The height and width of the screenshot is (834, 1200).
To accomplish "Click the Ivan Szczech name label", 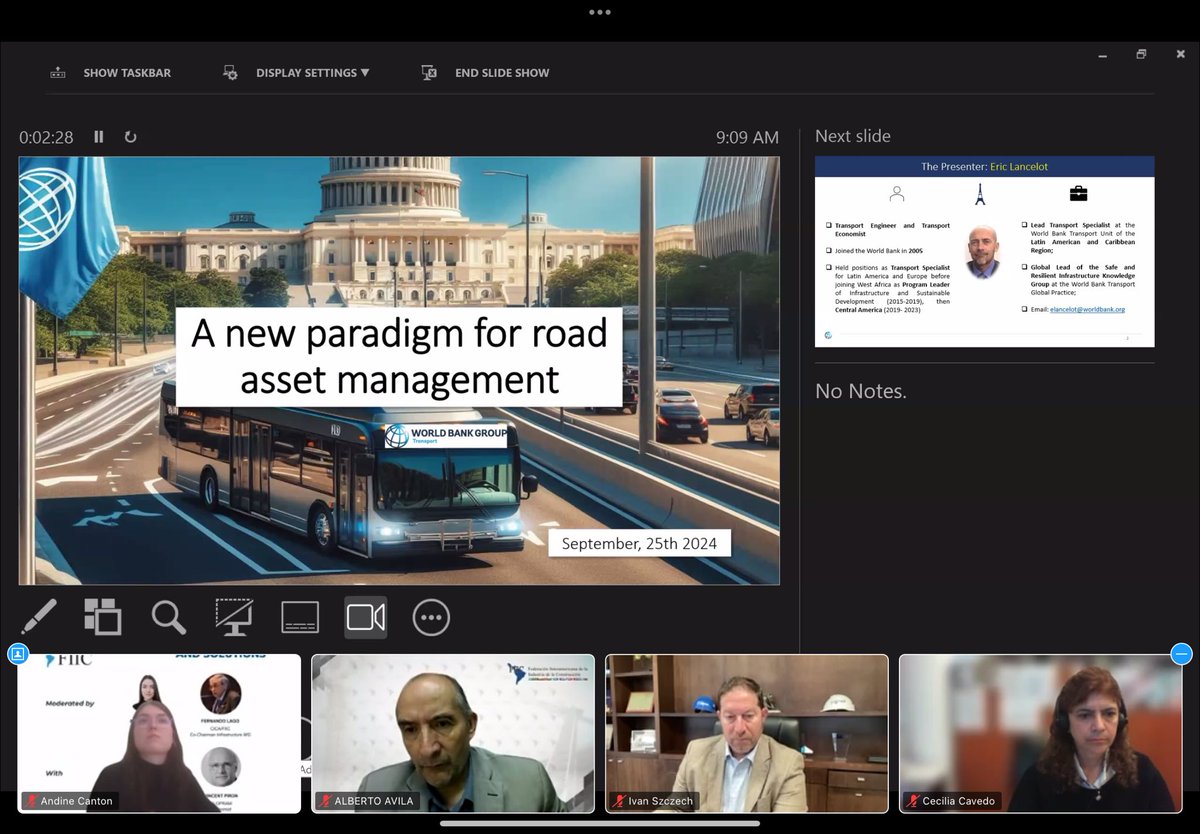I will click(x=662, y=801).
